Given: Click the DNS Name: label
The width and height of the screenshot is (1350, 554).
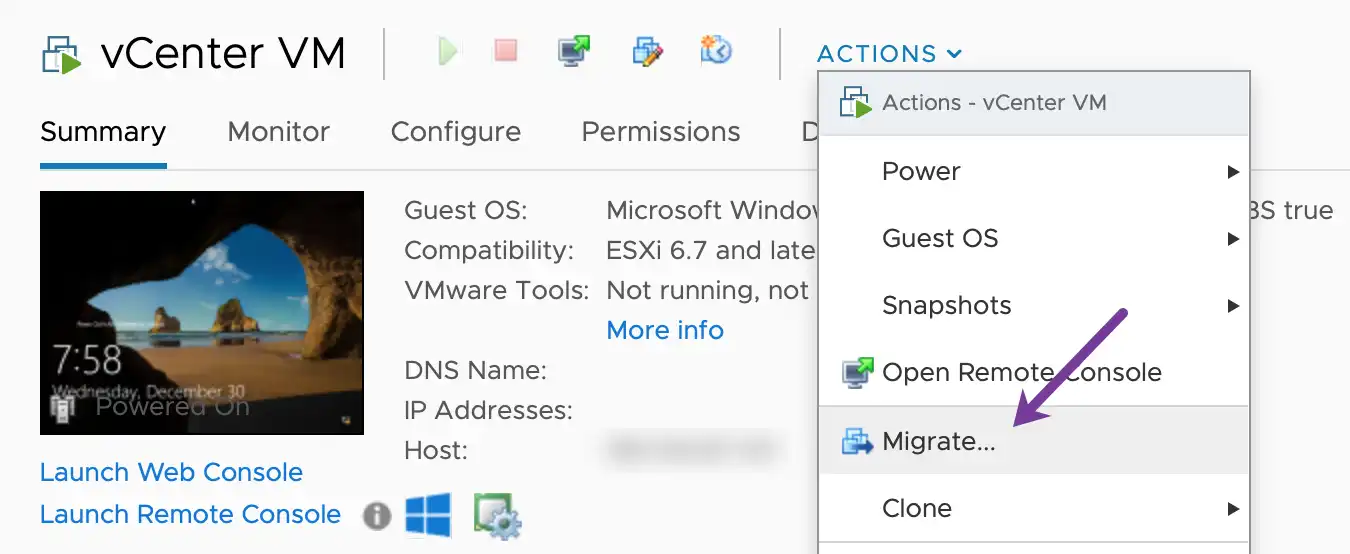Looking at the screenshot, I should 475,371.
